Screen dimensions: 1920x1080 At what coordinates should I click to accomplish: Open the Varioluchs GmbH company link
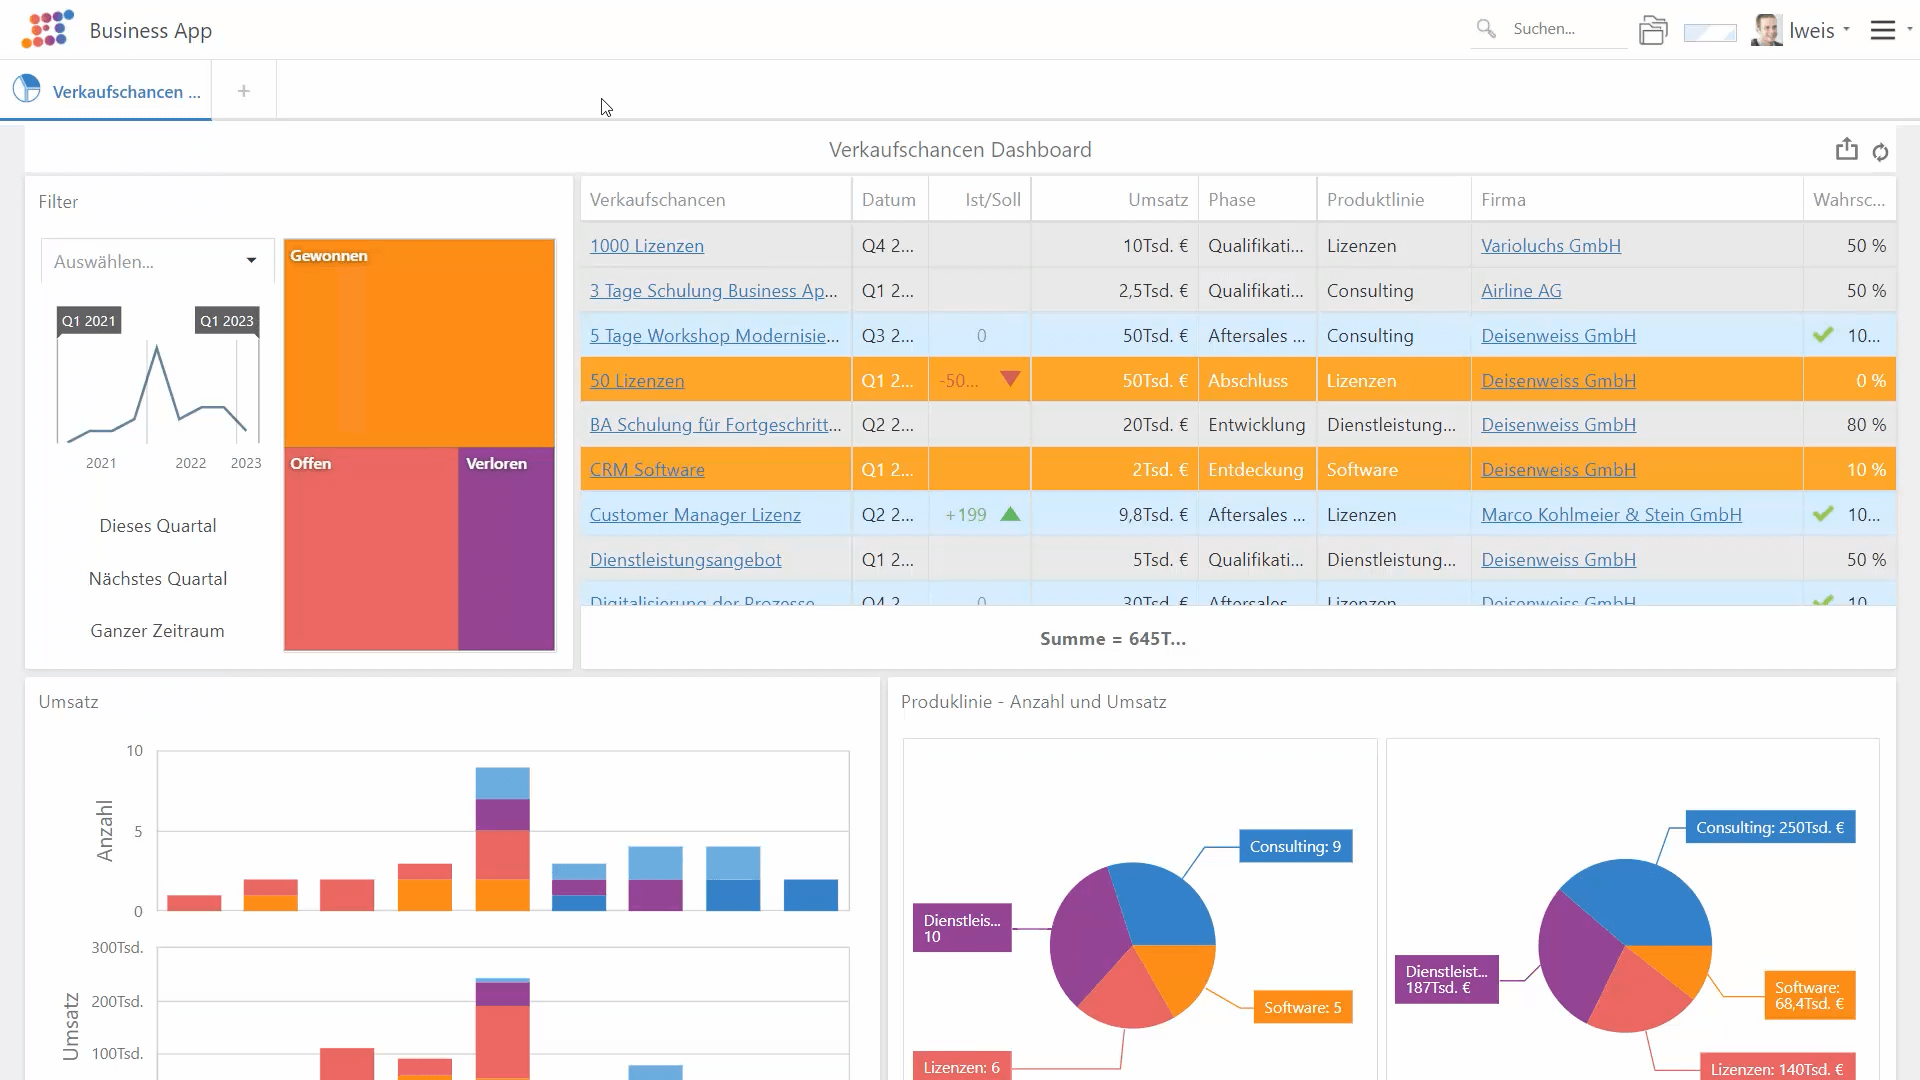[1550, 246]
